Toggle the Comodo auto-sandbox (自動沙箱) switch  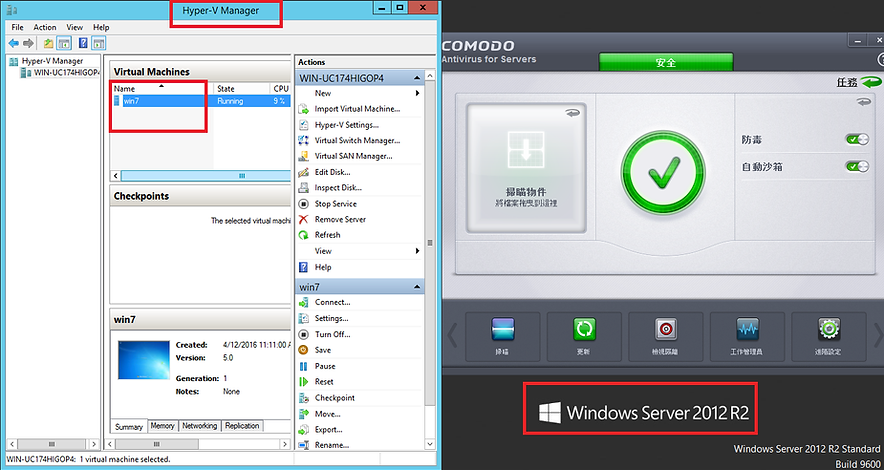[x=857, y=166]
